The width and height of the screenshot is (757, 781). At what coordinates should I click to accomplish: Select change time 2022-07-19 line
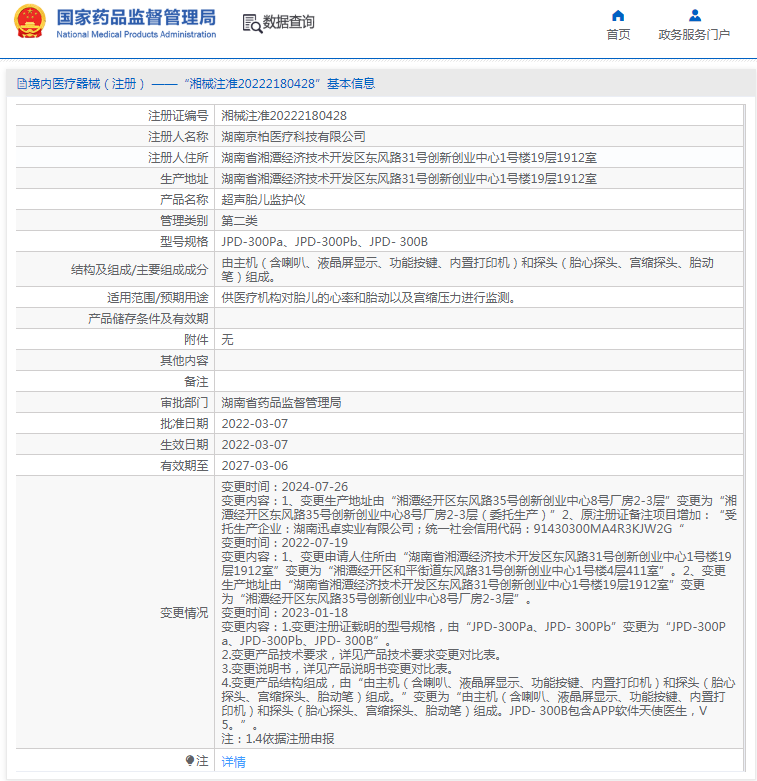click(284, 542)
